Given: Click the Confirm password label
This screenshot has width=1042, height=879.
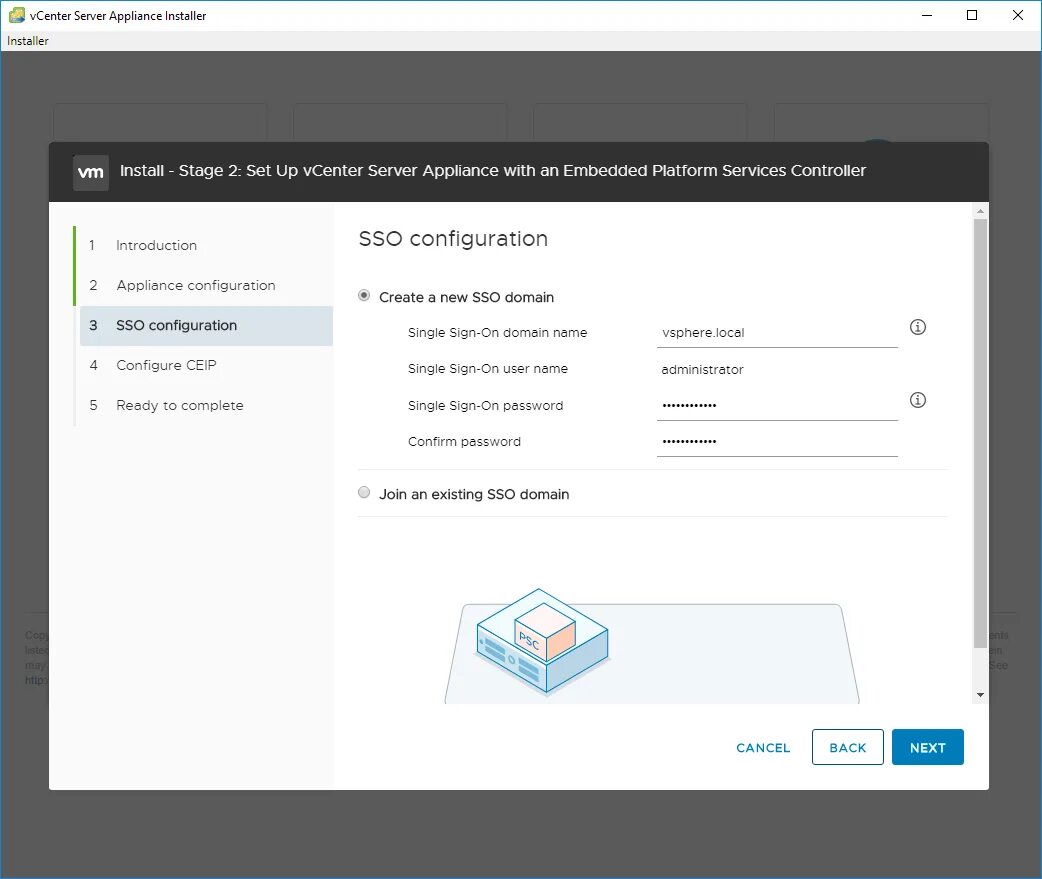Looking at the screenshot, I should tap(464, 442).
